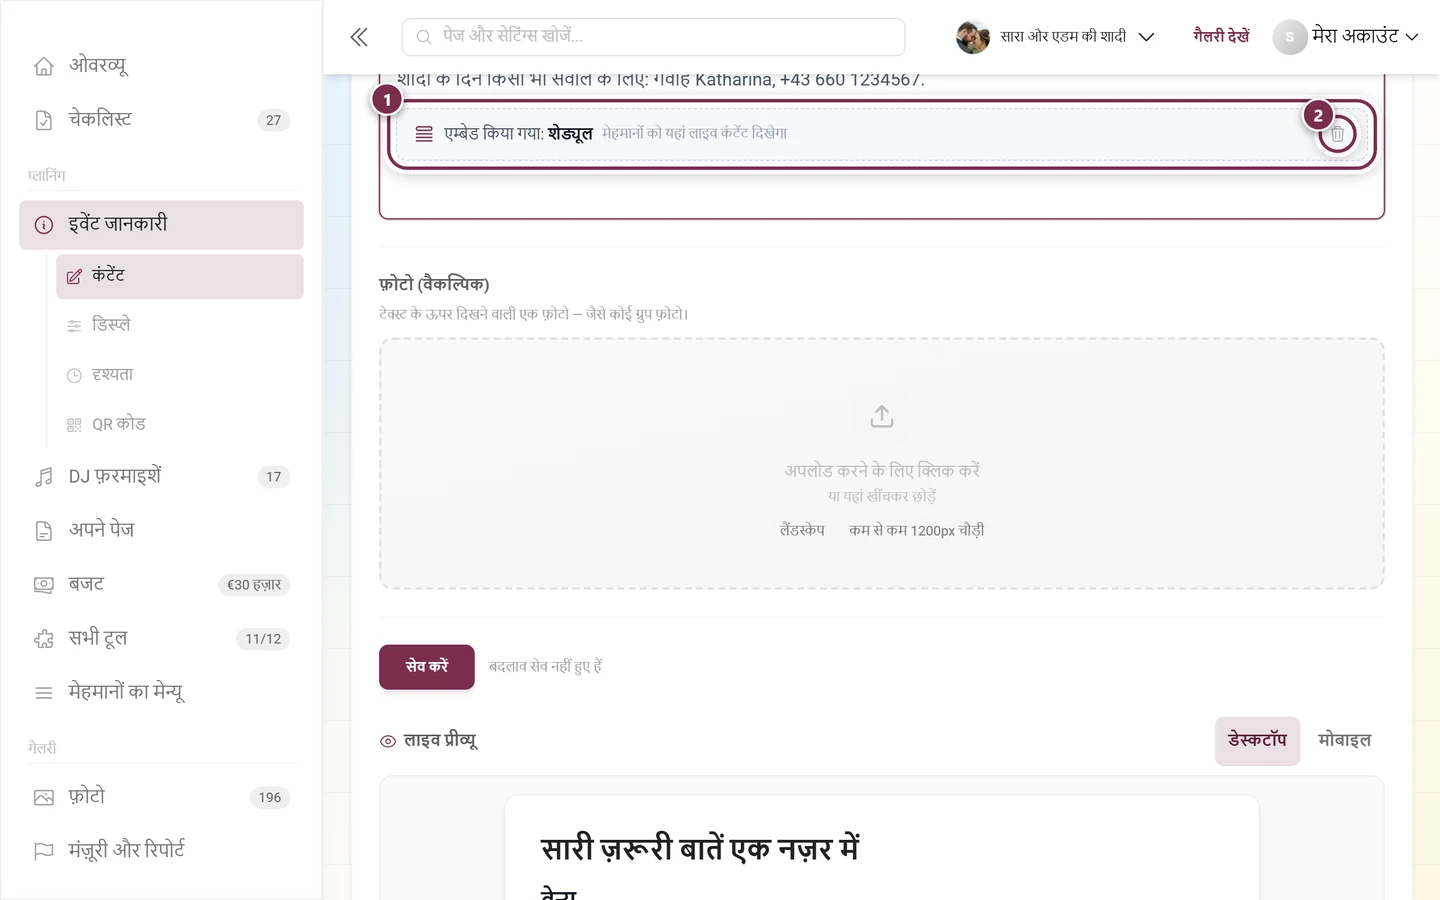Open the बजट page
Viewport: 1440px width, 900px height.
(x=161, y=585)
